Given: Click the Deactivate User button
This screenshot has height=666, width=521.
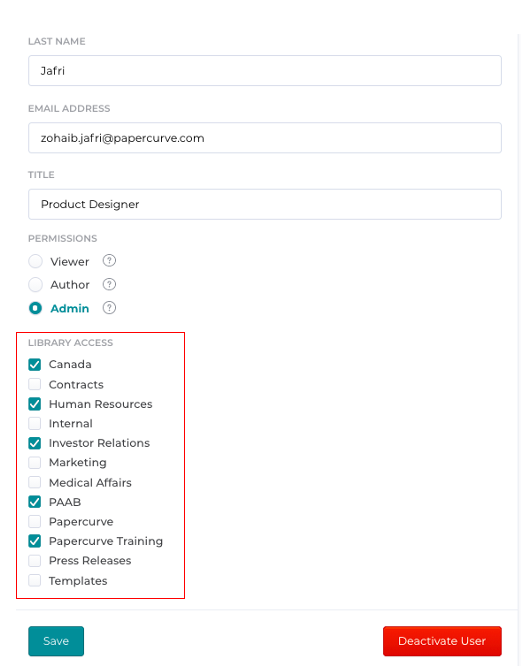Looking at the screenshot, I should [442, 641].
